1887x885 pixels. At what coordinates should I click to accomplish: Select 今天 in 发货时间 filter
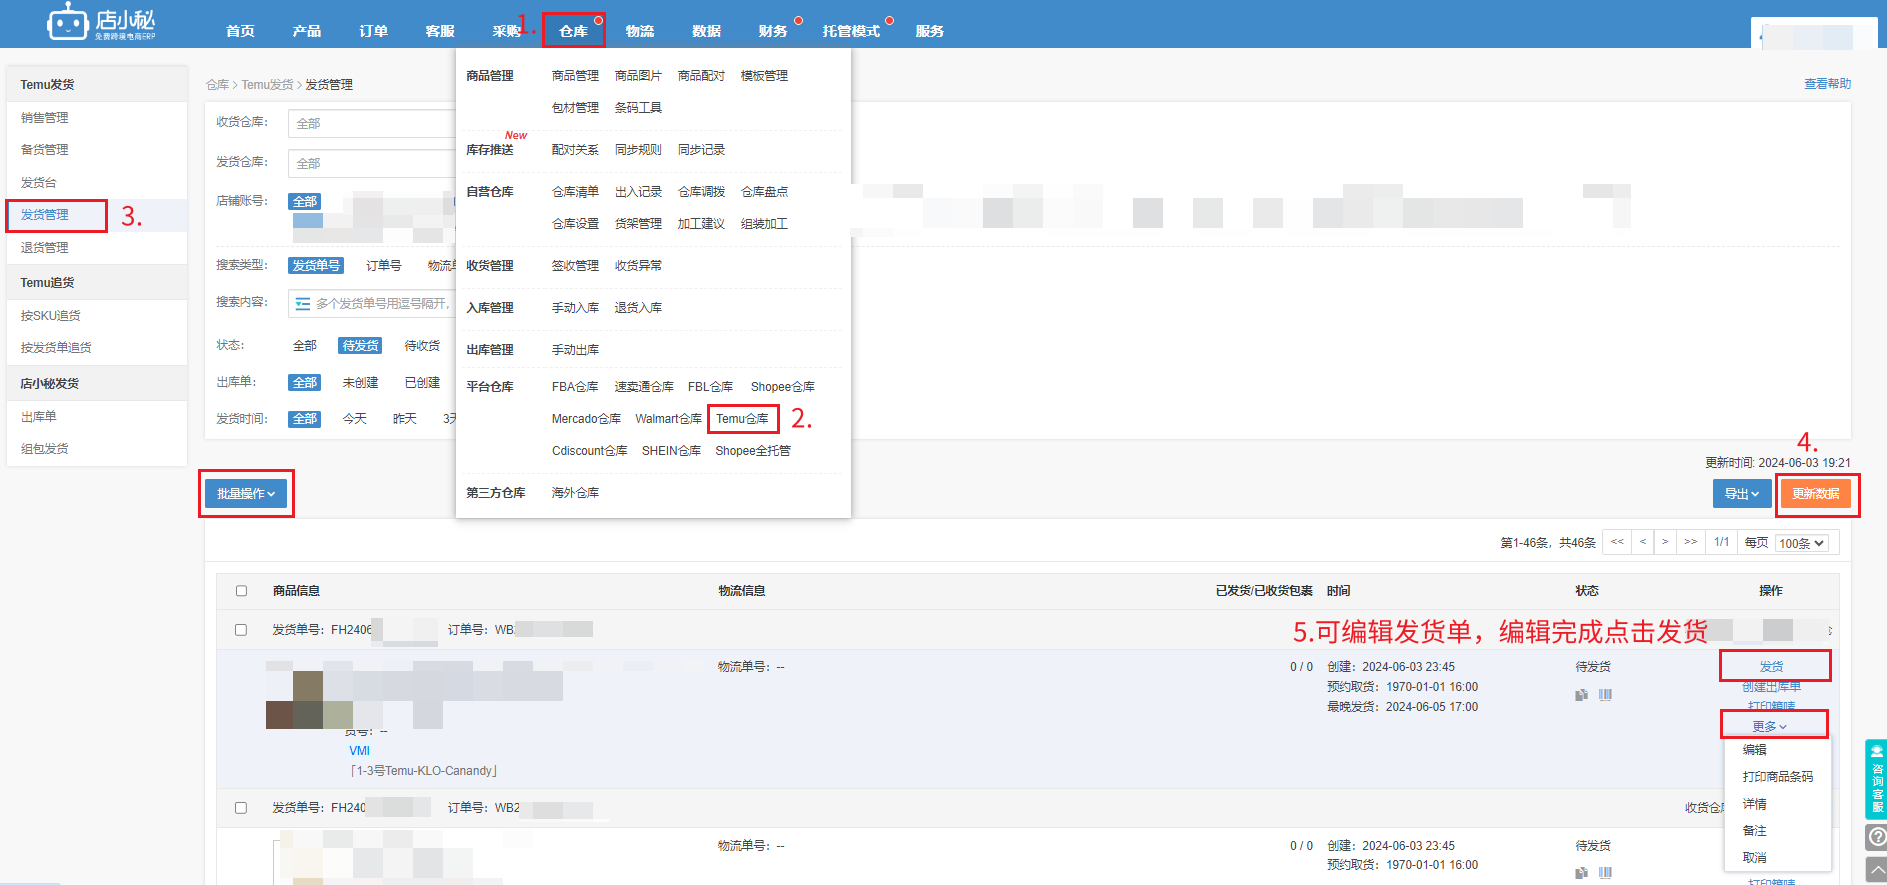click(355, 419)
